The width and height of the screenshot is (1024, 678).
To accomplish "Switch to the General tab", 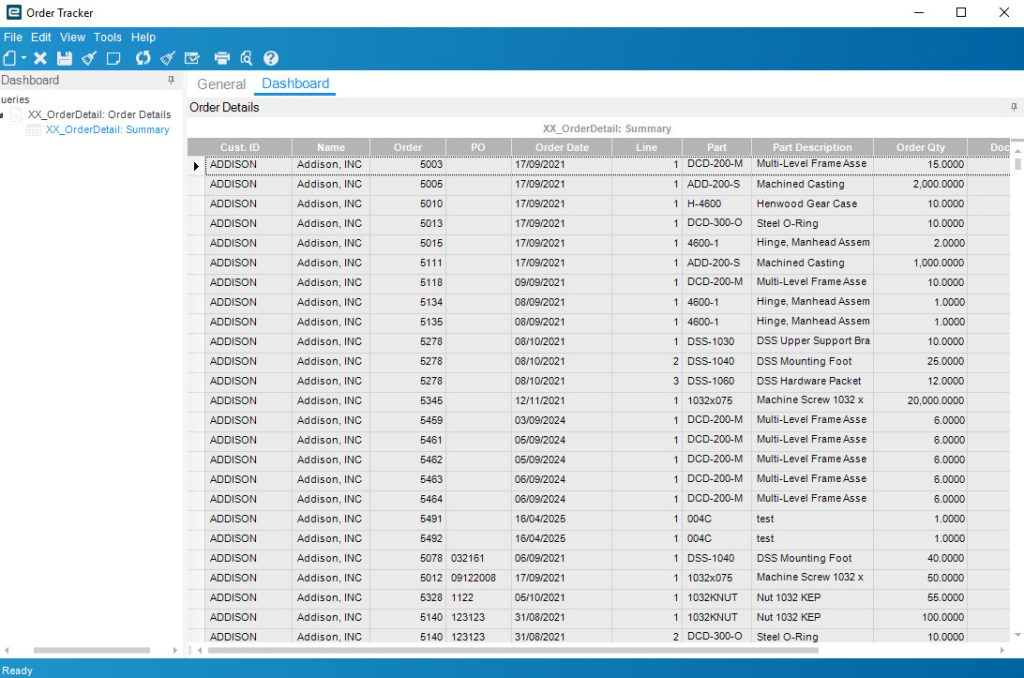I will point(221,84).
